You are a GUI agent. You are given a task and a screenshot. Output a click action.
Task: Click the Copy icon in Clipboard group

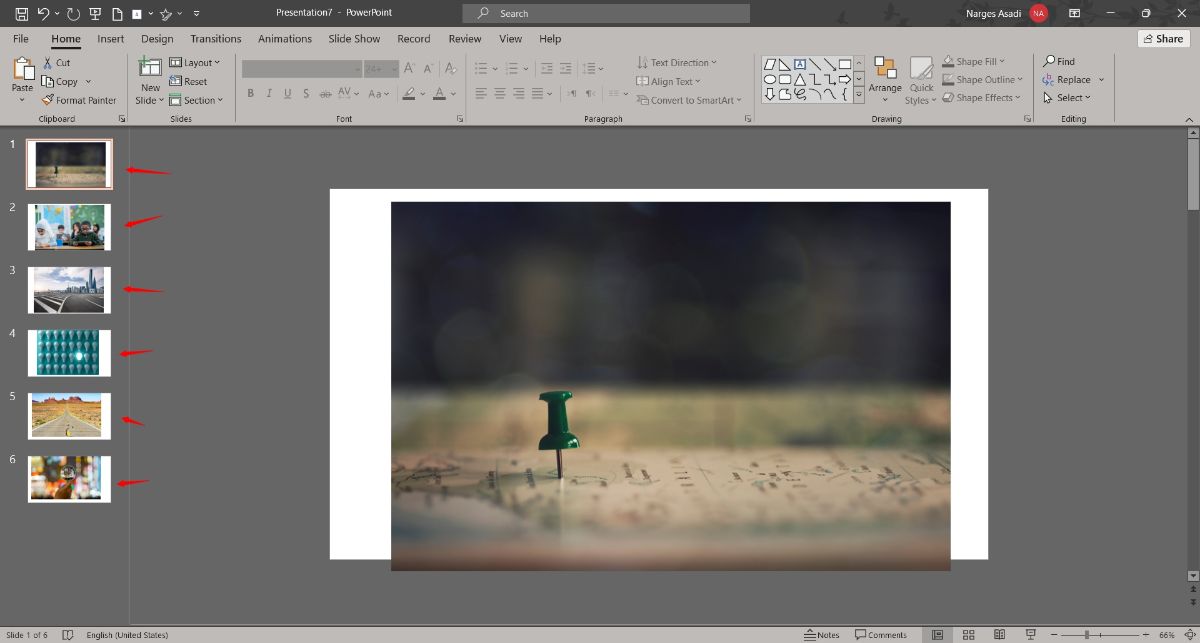(48, 81)
